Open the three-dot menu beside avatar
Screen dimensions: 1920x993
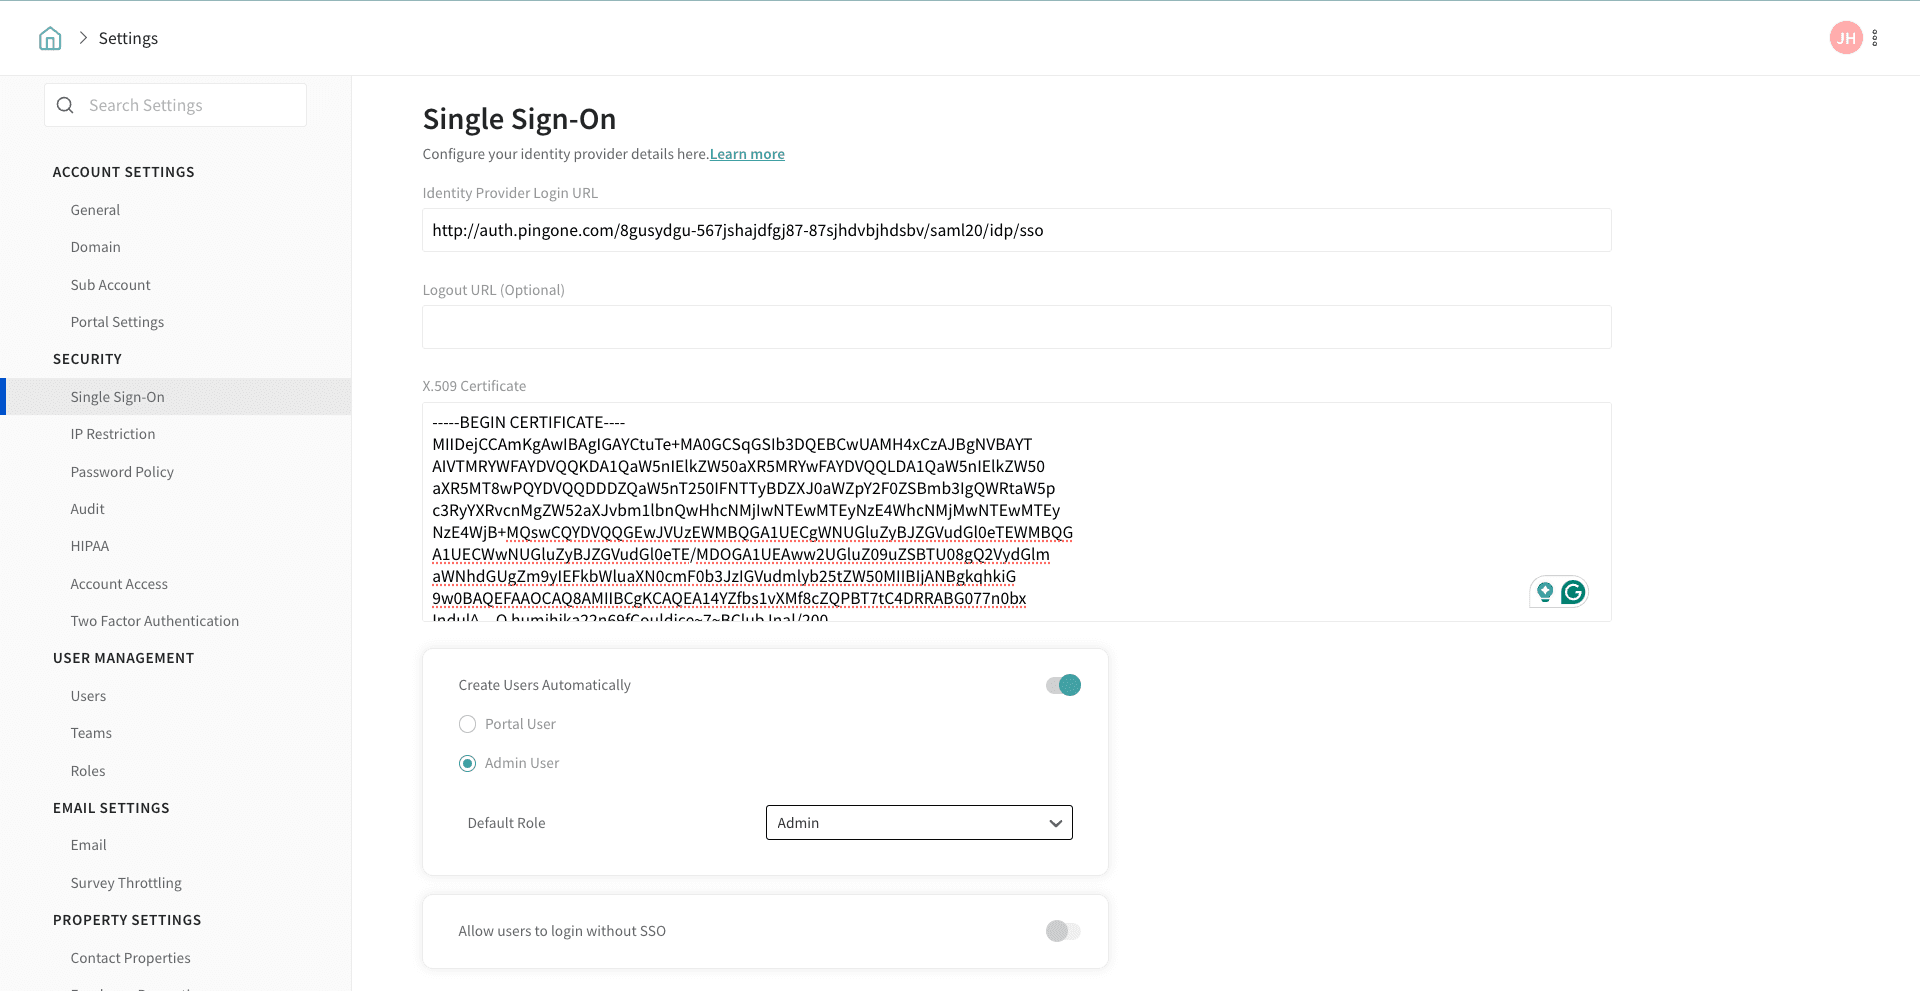click(x=1875, y=38)
